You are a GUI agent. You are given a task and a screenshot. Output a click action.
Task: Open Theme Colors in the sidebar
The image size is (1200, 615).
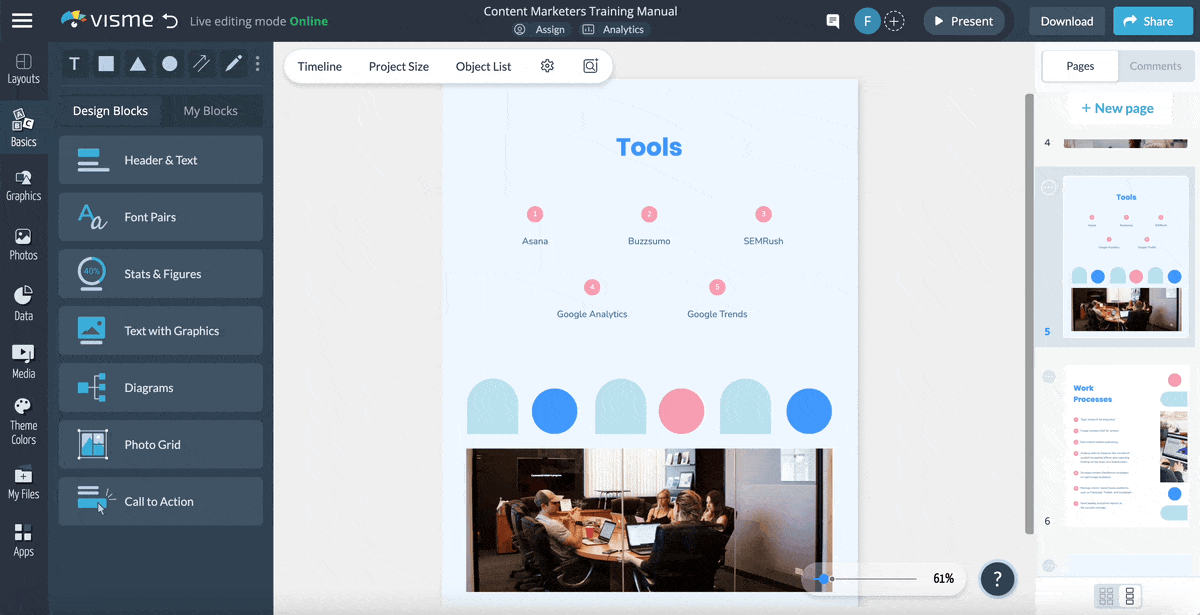tap(23, 421)
